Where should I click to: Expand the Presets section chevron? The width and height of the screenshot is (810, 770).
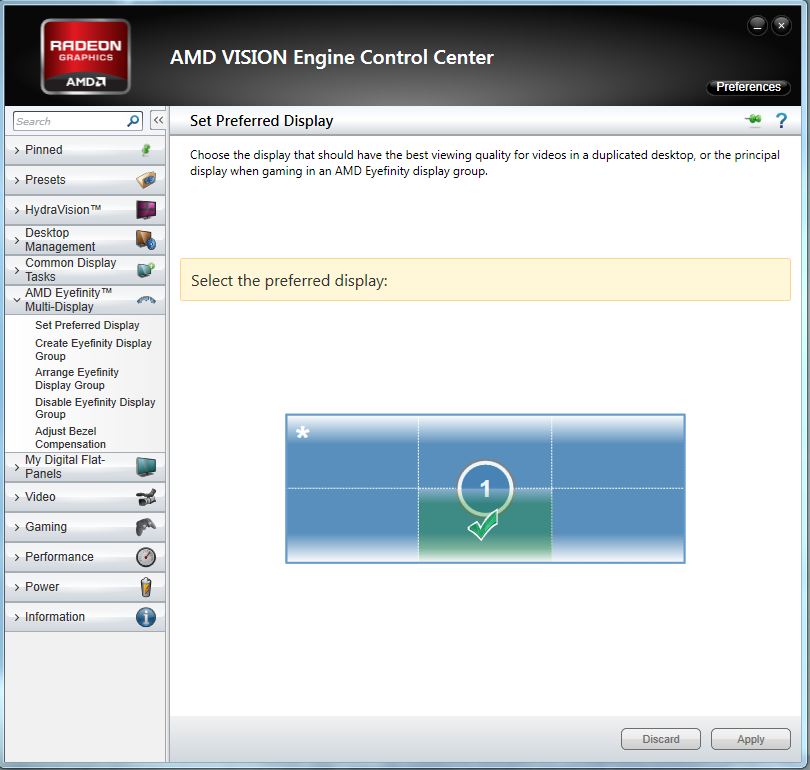click(17, 180)
